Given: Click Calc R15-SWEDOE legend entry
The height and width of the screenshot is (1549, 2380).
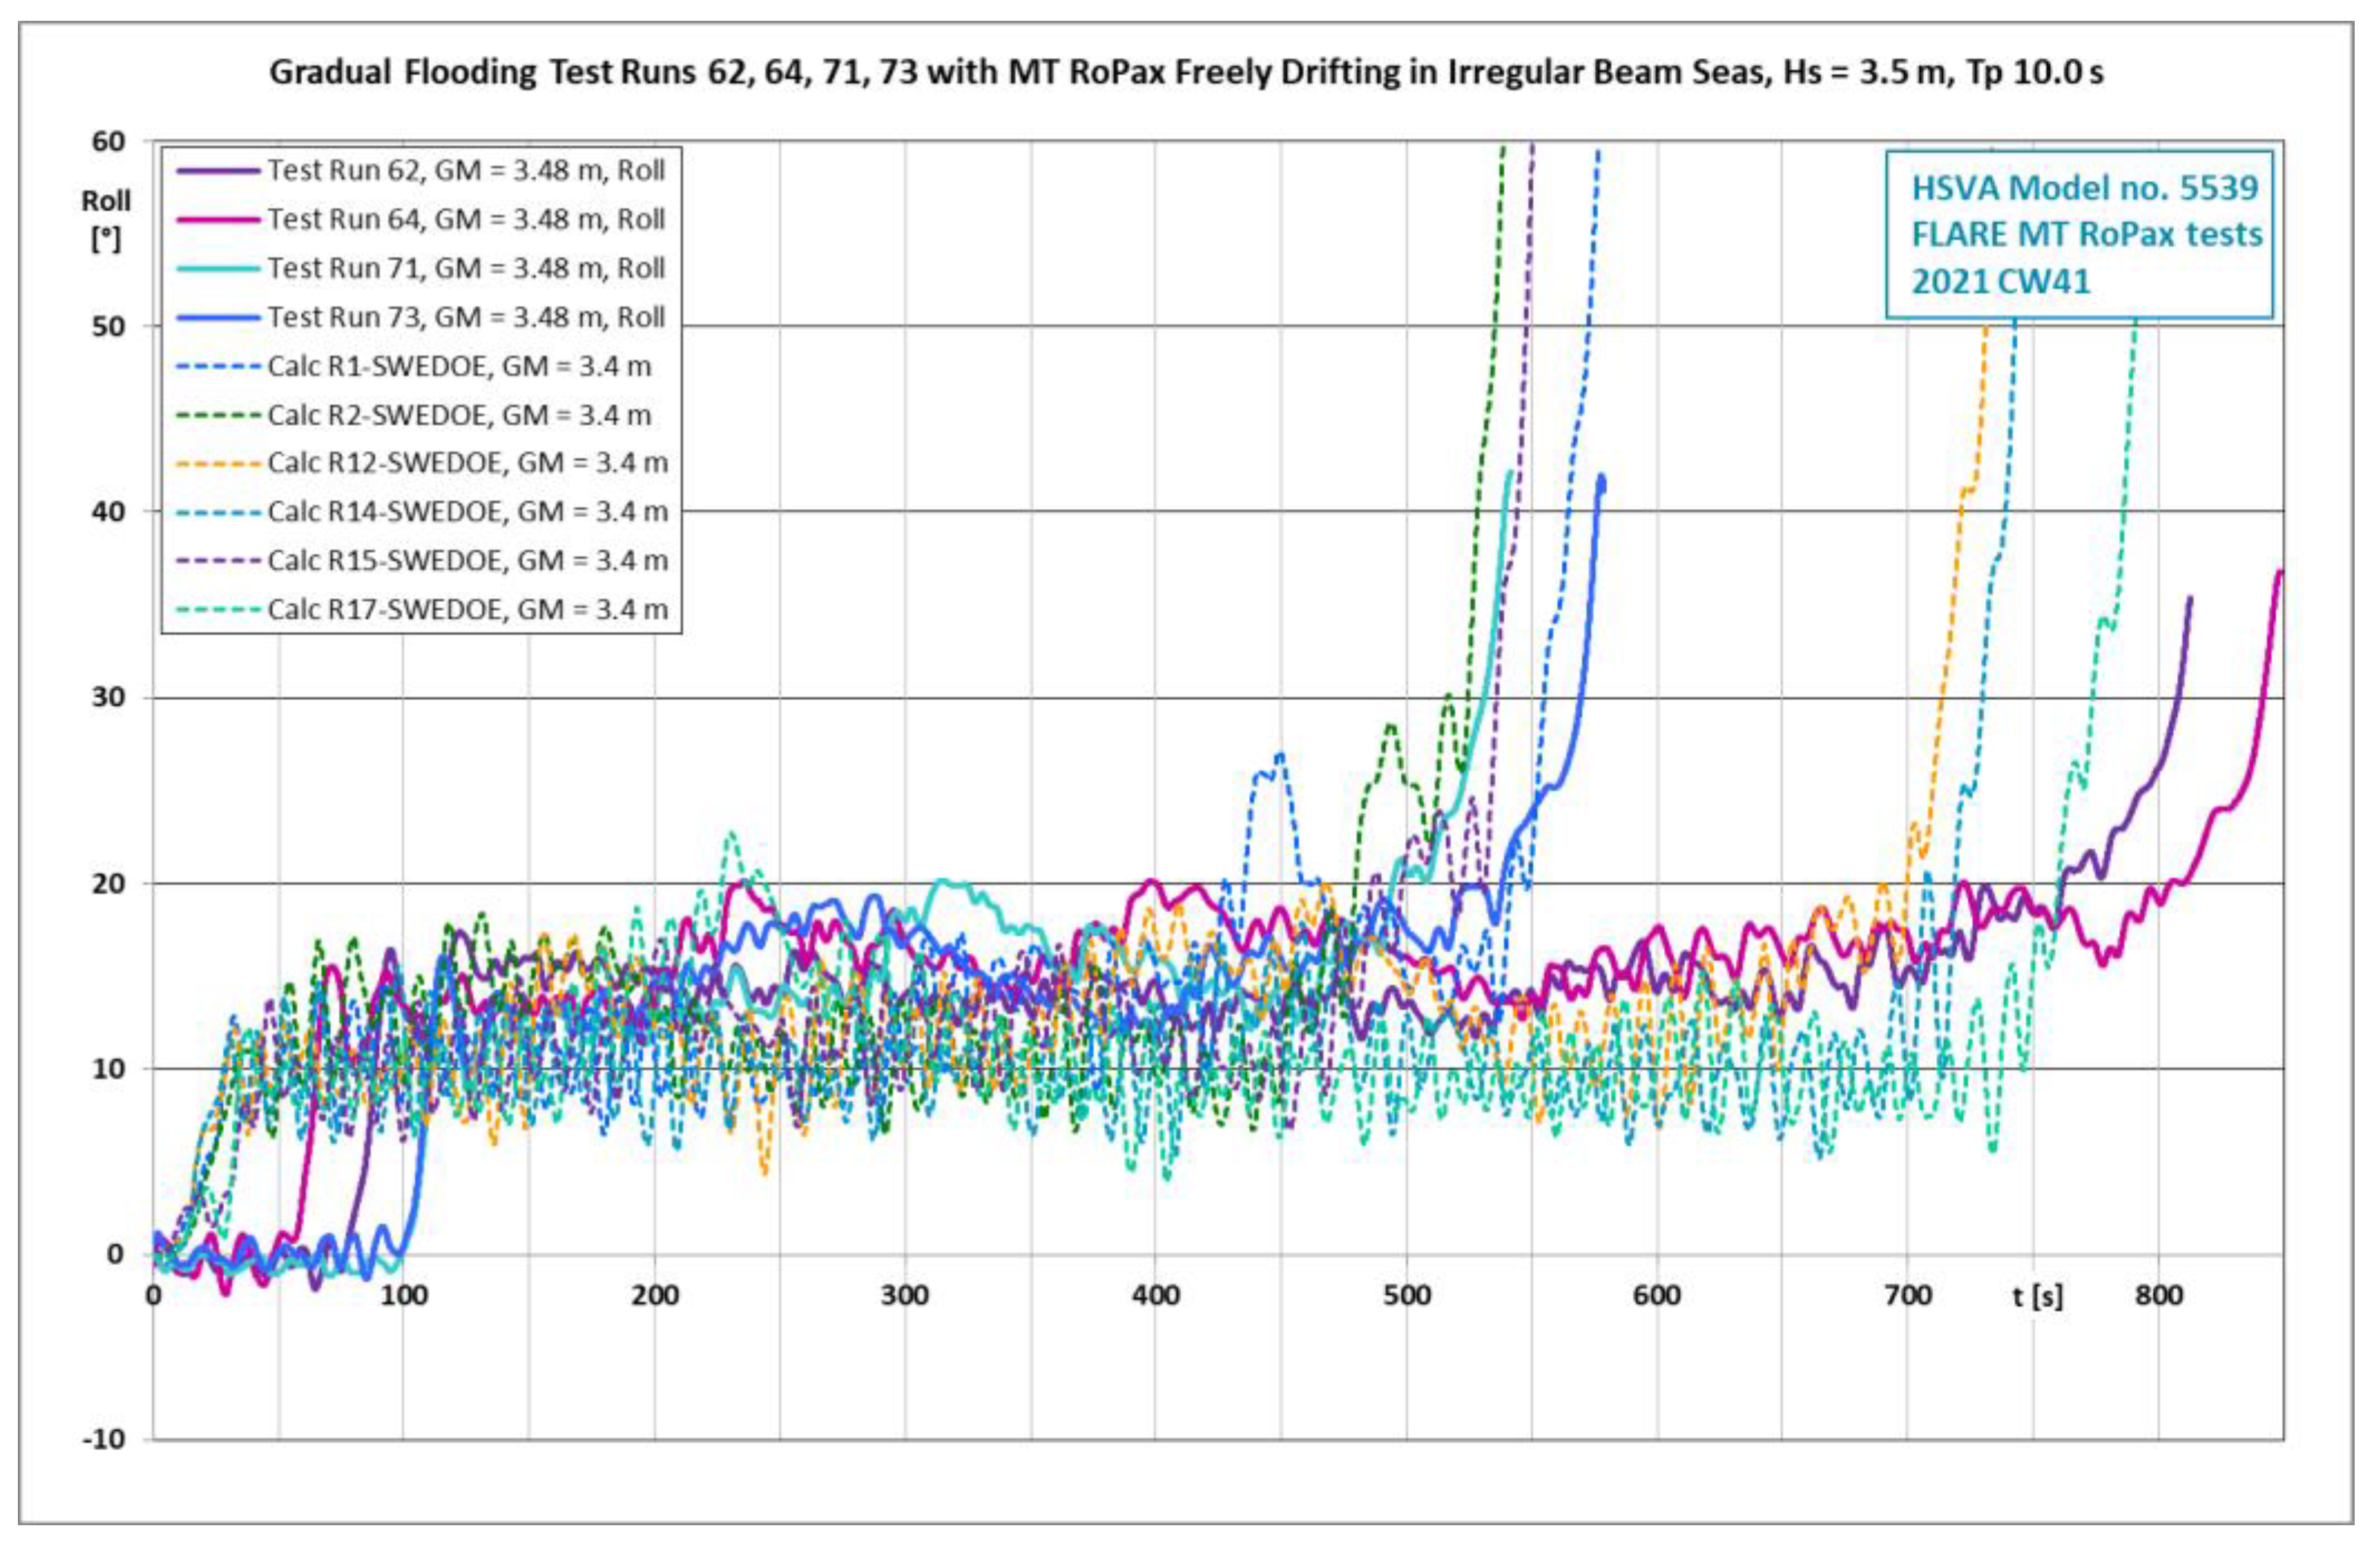Looking at the screenshot, I should [467, 561].
